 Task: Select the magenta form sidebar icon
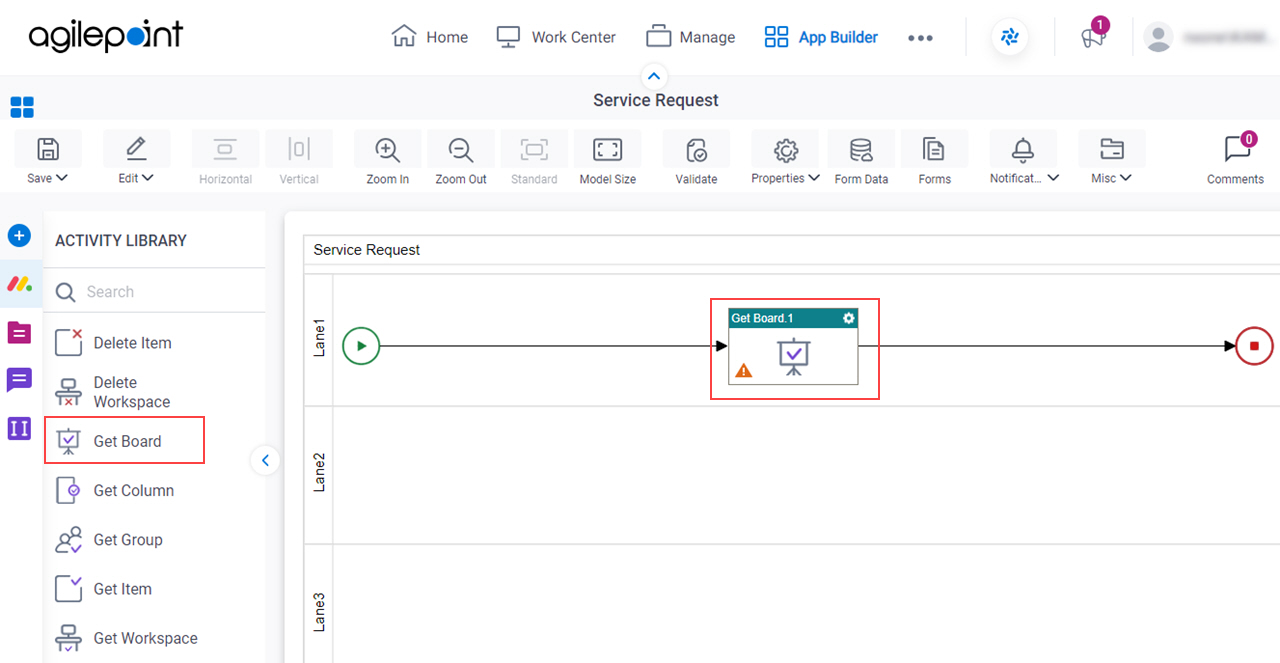(x=20, y=332)
